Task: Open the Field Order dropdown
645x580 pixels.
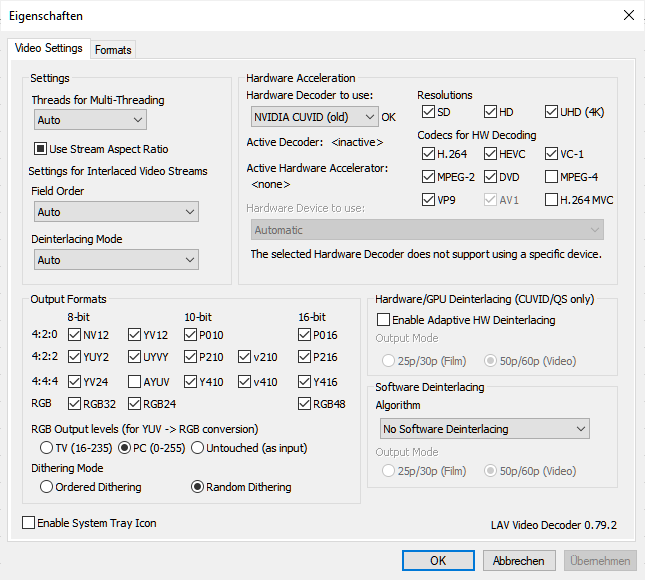Action: pyautogui.click(x=115, y=212)
